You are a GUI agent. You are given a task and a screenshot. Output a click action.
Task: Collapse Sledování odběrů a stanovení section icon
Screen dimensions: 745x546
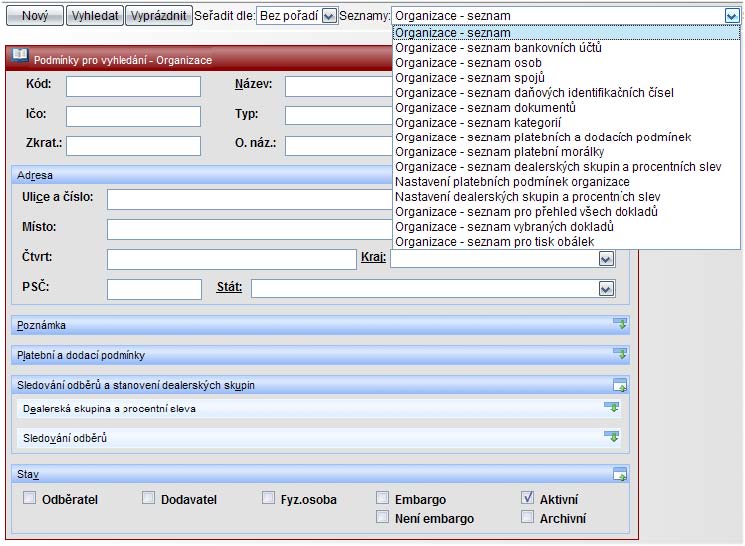pos(620,384)
